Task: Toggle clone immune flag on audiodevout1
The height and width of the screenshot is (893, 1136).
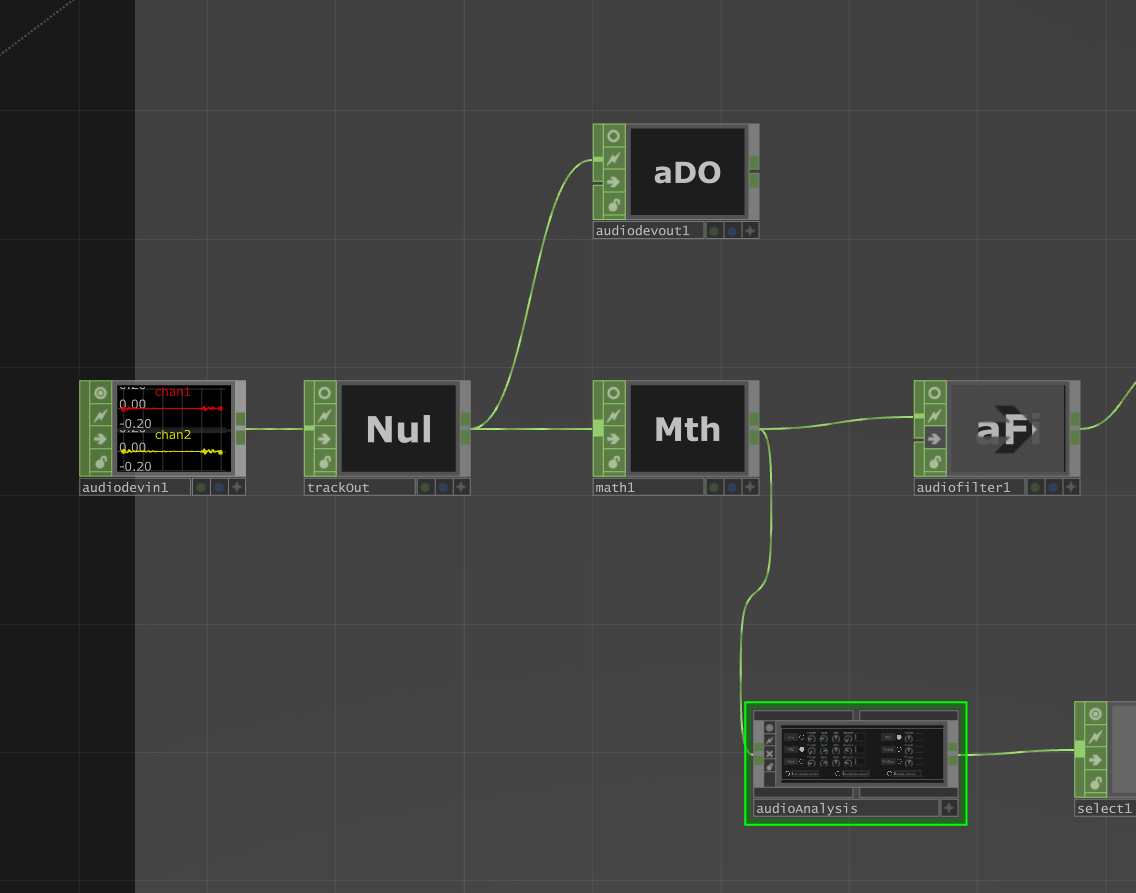Action: coord(614,159)
